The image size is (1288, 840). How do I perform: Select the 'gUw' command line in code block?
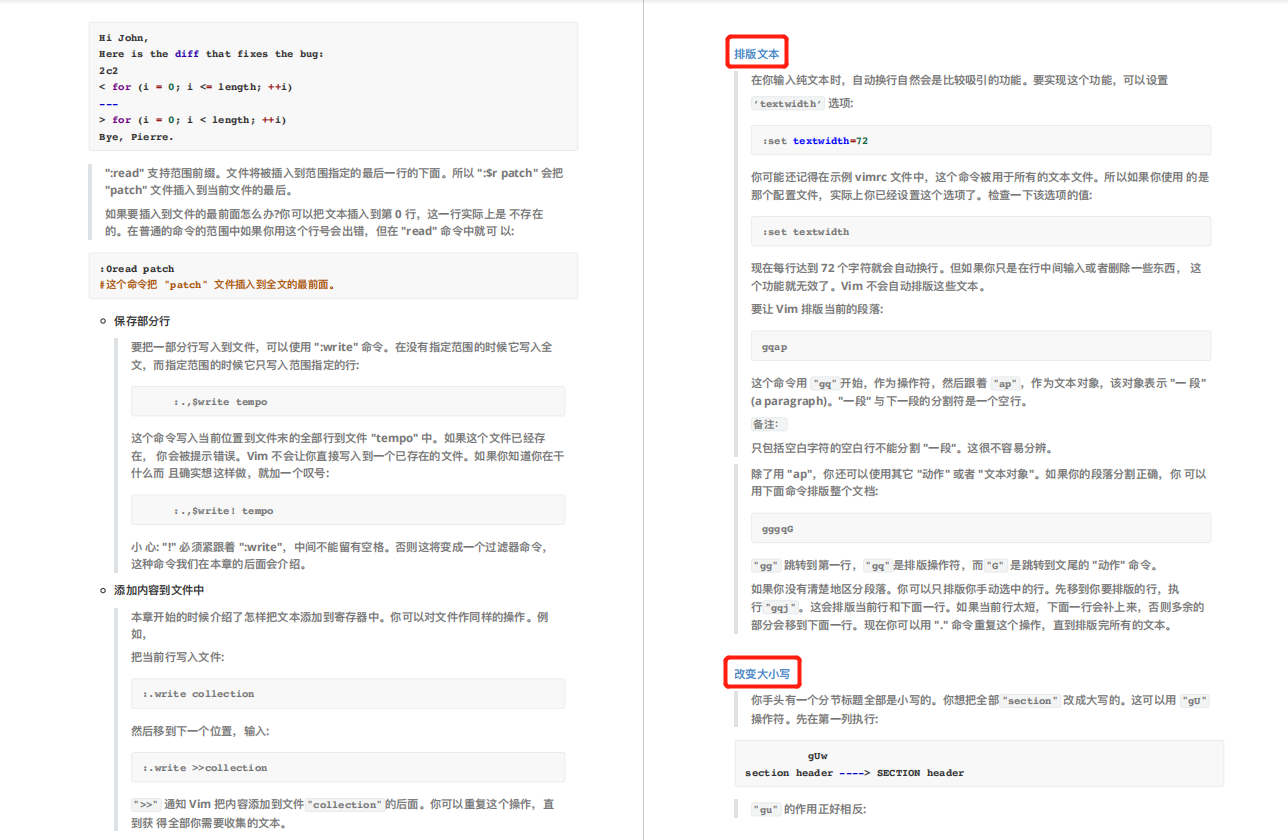coord(817,756)
